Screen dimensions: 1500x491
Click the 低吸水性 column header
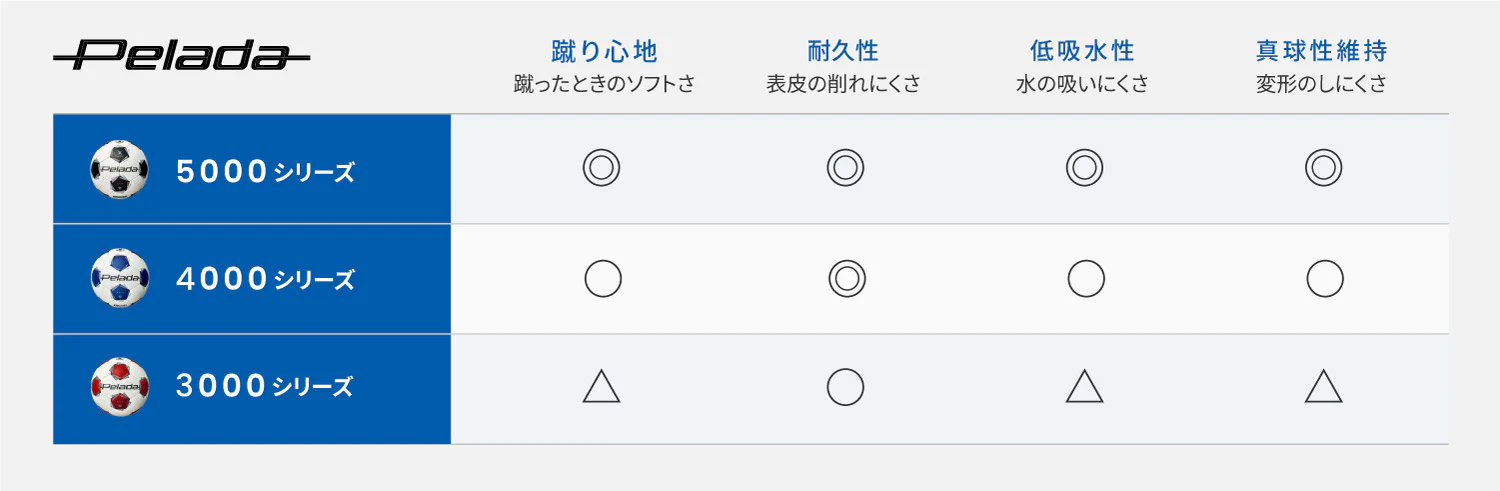1083,50
